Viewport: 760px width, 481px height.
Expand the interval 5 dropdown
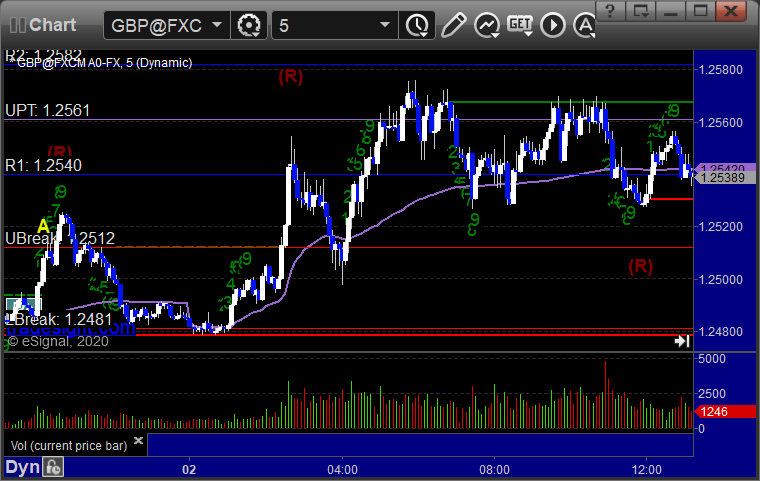click(x=385, y=25)
